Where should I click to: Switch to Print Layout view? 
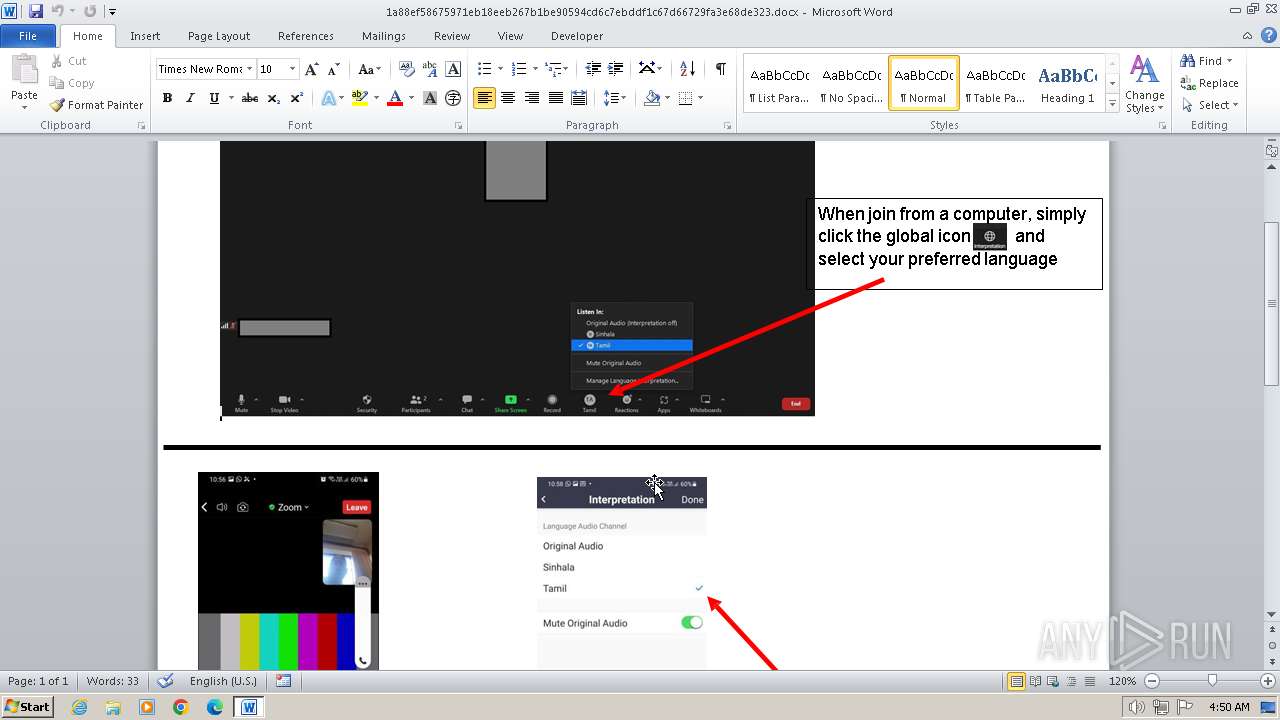(x=1016, y=681)
